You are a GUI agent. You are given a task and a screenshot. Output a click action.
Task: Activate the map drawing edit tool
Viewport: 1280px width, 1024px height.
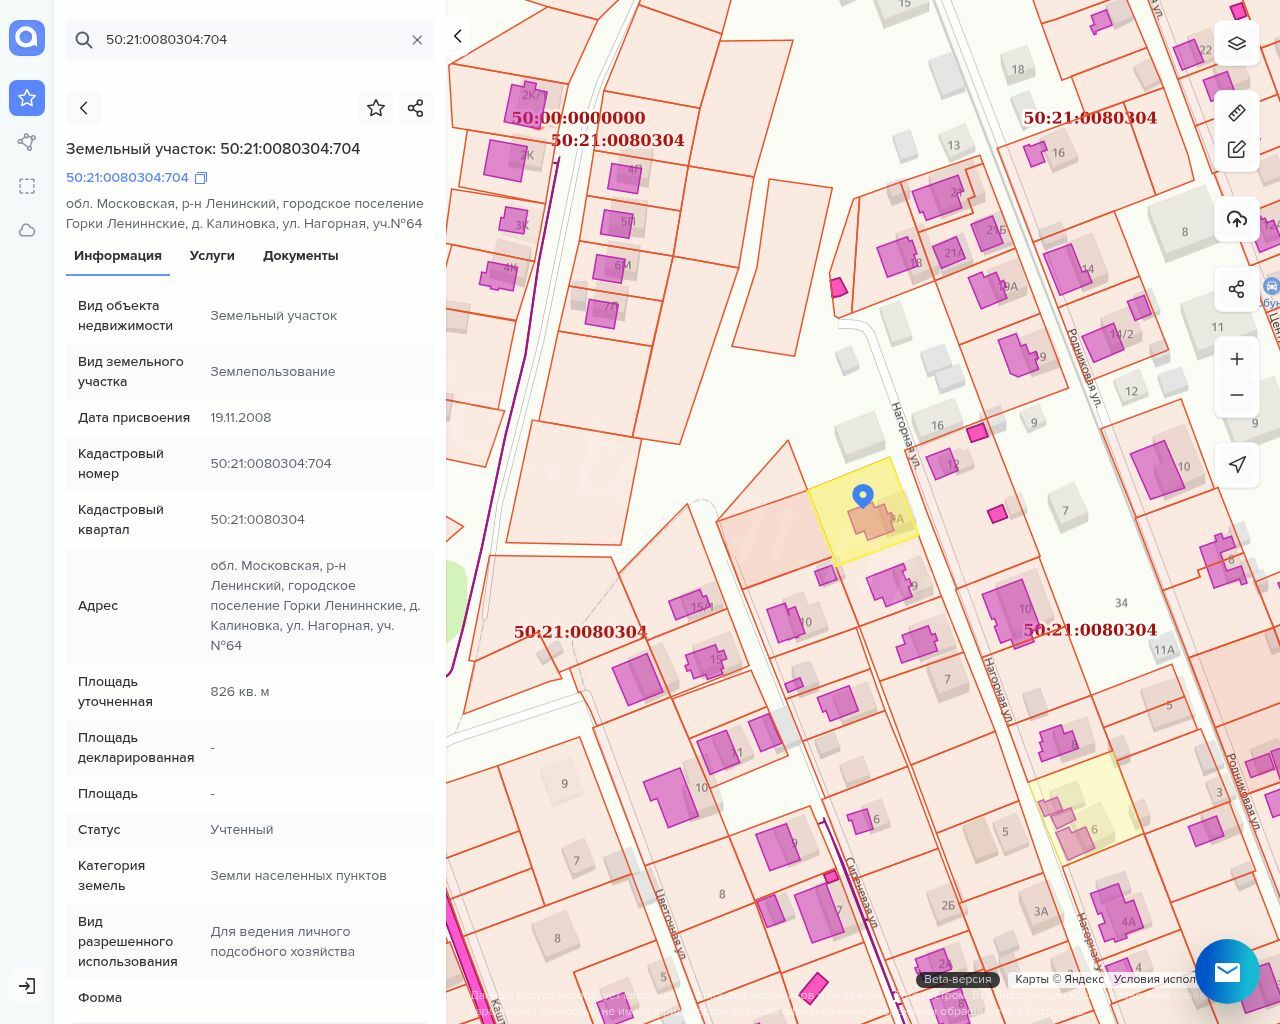coord(1236,150)
